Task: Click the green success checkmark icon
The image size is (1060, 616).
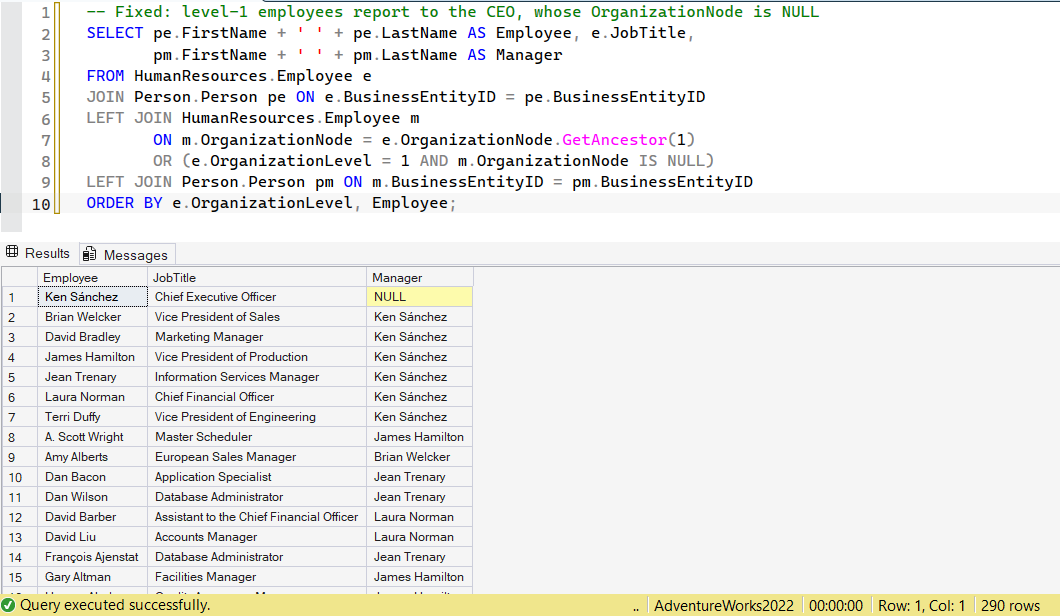Action: point(8,605)
